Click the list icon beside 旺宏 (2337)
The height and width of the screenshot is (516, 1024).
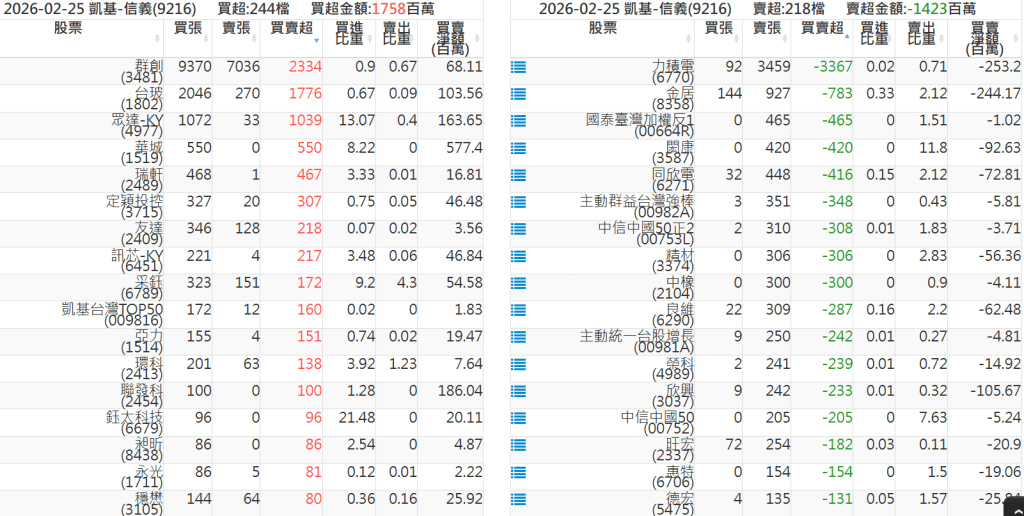coord(518,446)
